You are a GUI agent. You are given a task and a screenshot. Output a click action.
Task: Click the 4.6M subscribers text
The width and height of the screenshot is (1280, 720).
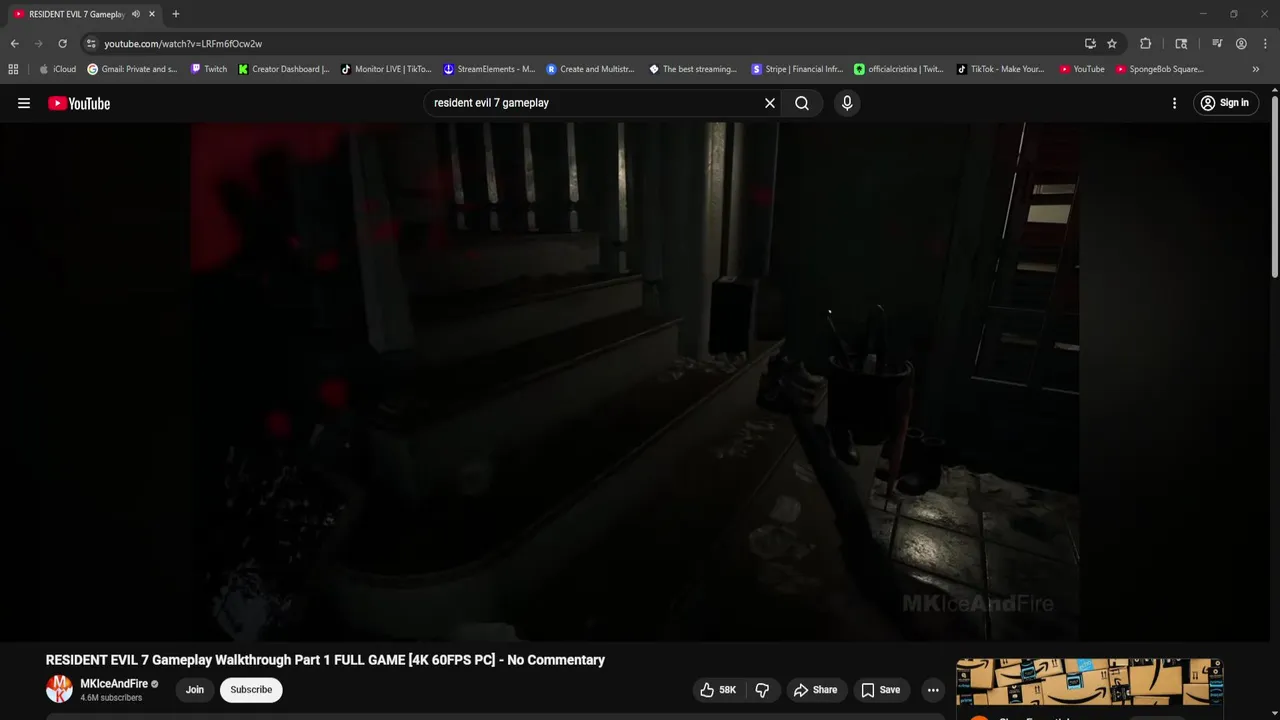tap(111, 698)
